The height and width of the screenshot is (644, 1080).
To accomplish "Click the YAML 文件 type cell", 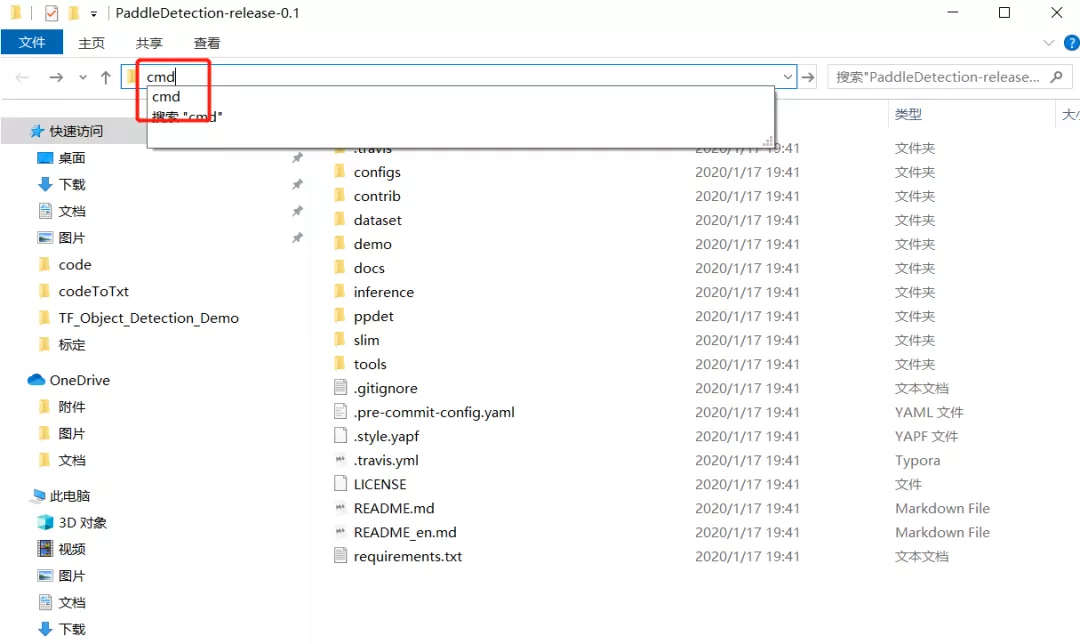I will pos(929,413).
